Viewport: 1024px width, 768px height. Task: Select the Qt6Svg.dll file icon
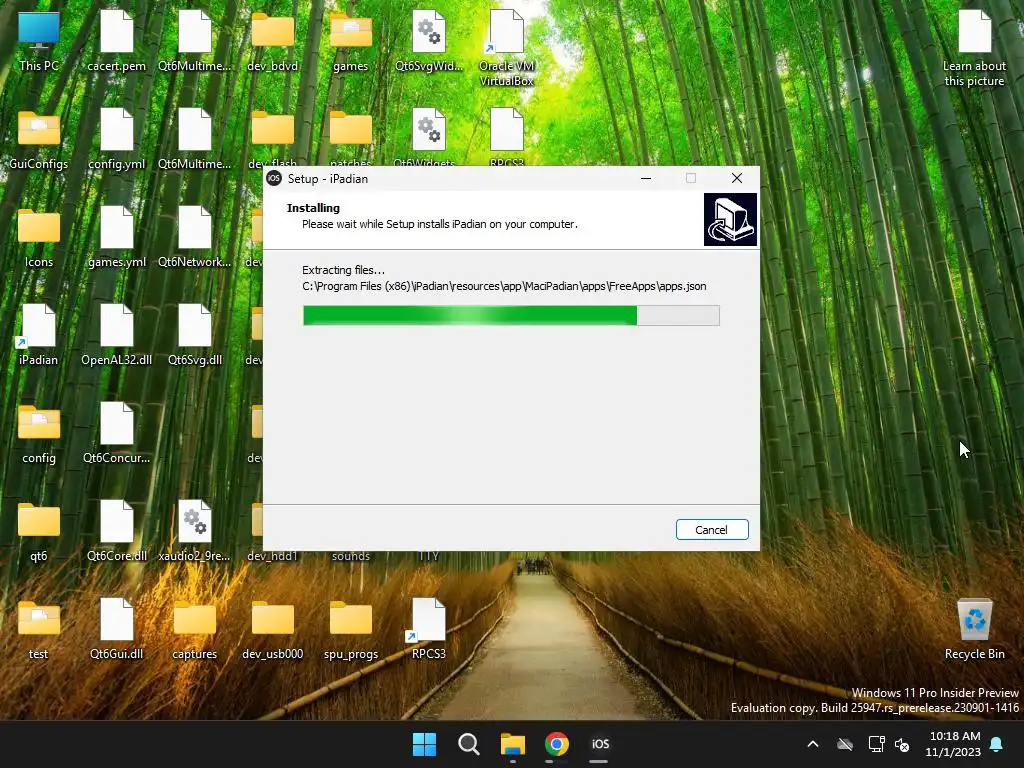195,335
